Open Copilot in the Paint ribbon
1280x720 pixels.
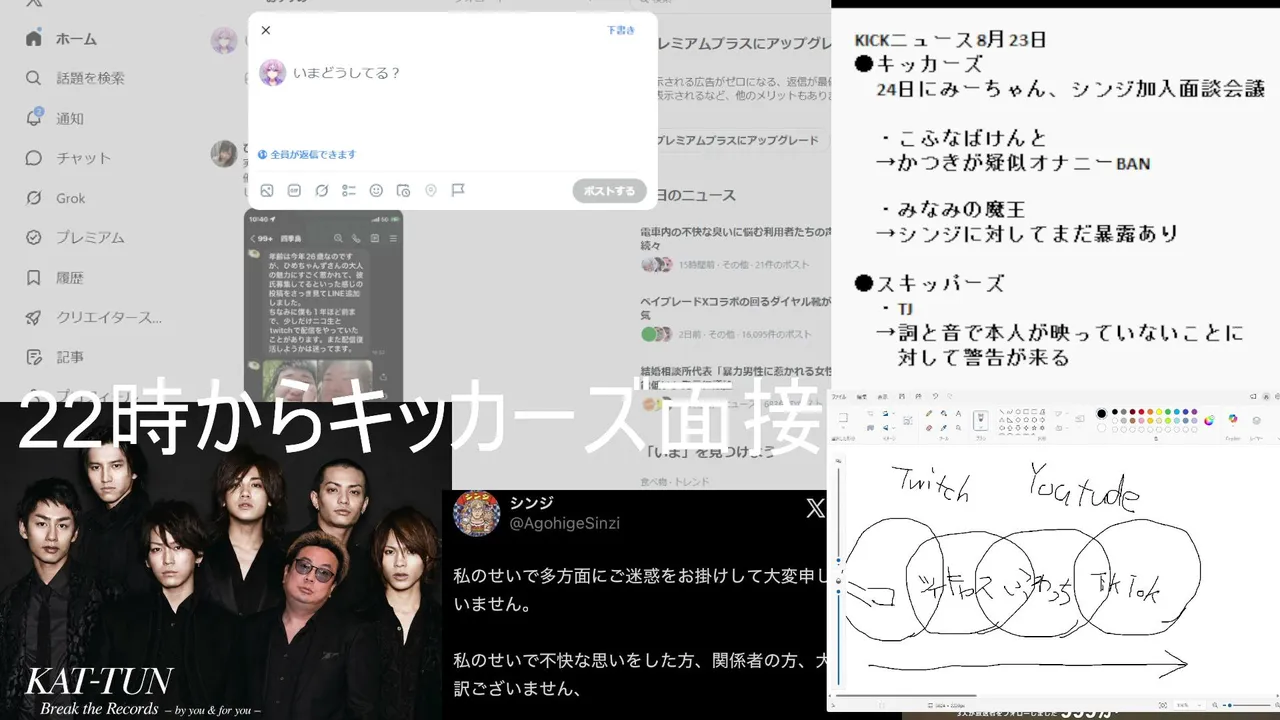point(1233,420)
